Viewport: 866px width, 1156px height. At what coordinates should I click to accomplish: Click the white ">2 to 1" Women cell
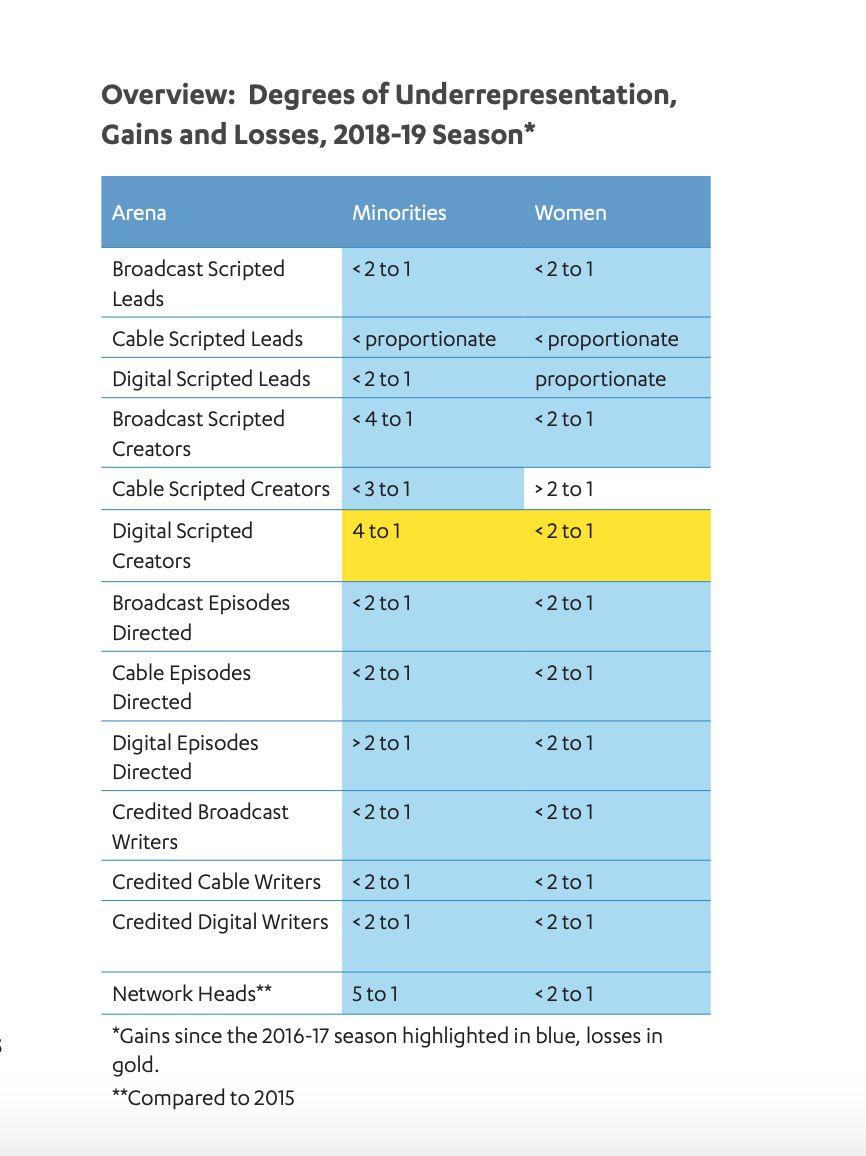pyautogui.click(x=564, y=489)
